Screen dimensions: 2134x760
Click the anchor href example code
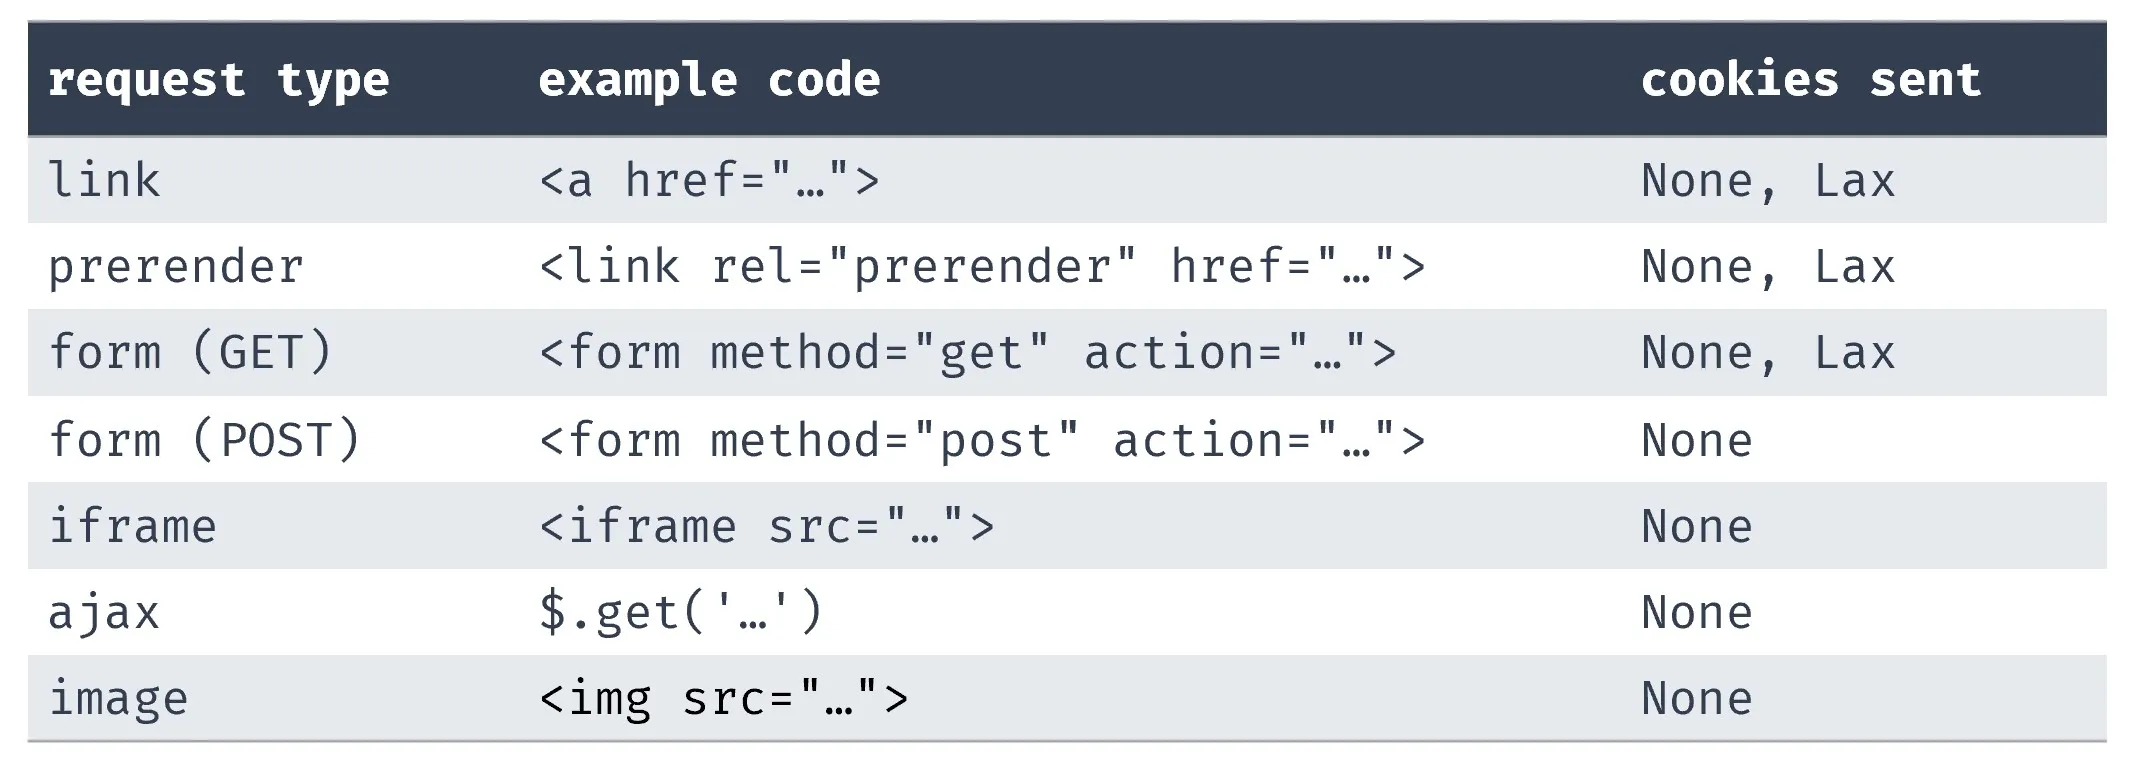[708, 181]
